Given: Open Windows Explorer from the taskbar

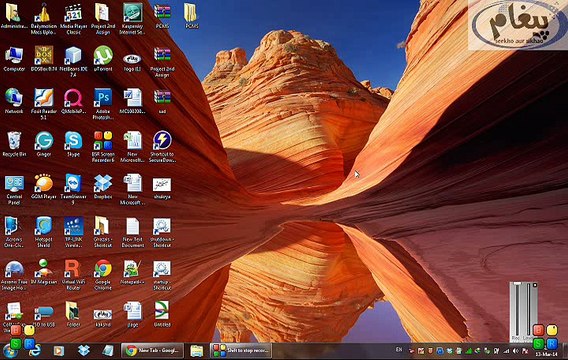Looking at the screenshot, I should [197, 351].
